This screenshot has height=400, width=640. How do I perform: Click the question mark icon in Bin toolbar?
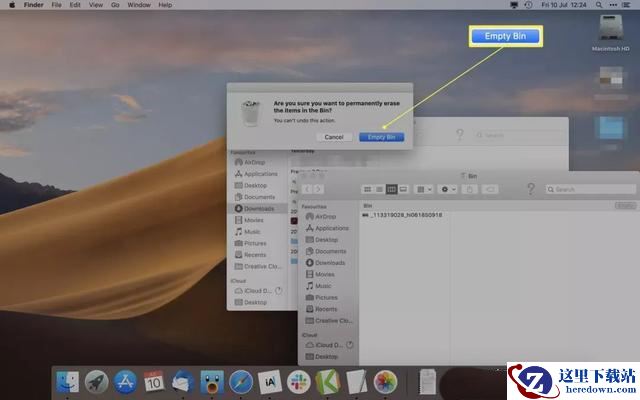[x=531, y=189]
